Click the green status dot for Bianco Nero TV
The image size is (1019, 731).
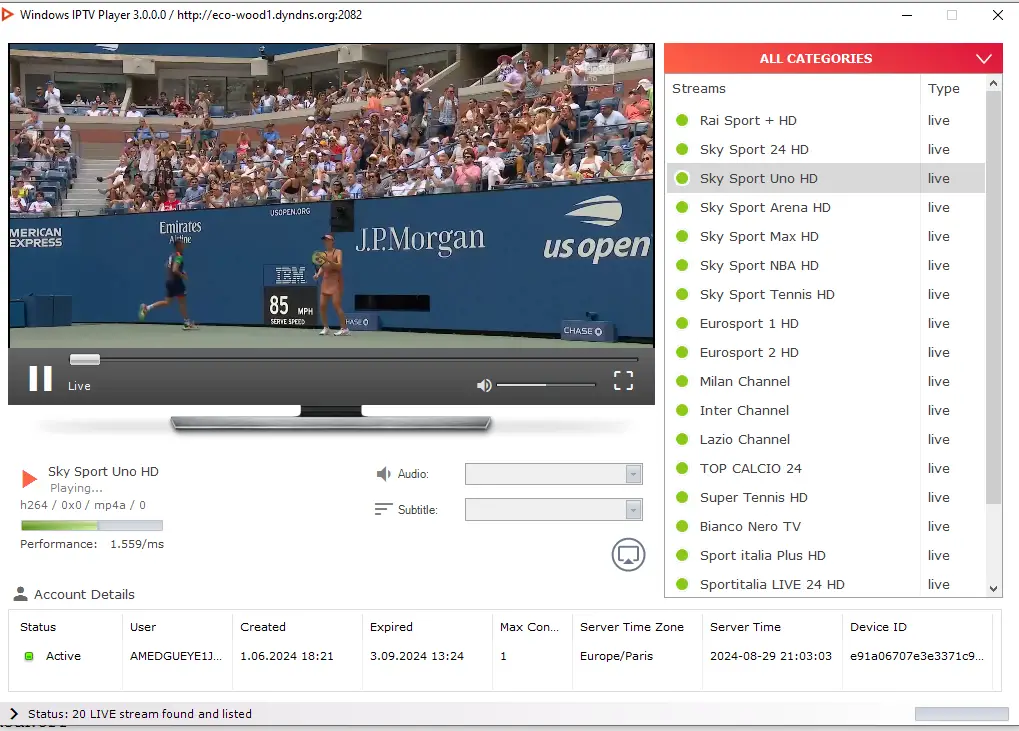click(x=682, y=526)
